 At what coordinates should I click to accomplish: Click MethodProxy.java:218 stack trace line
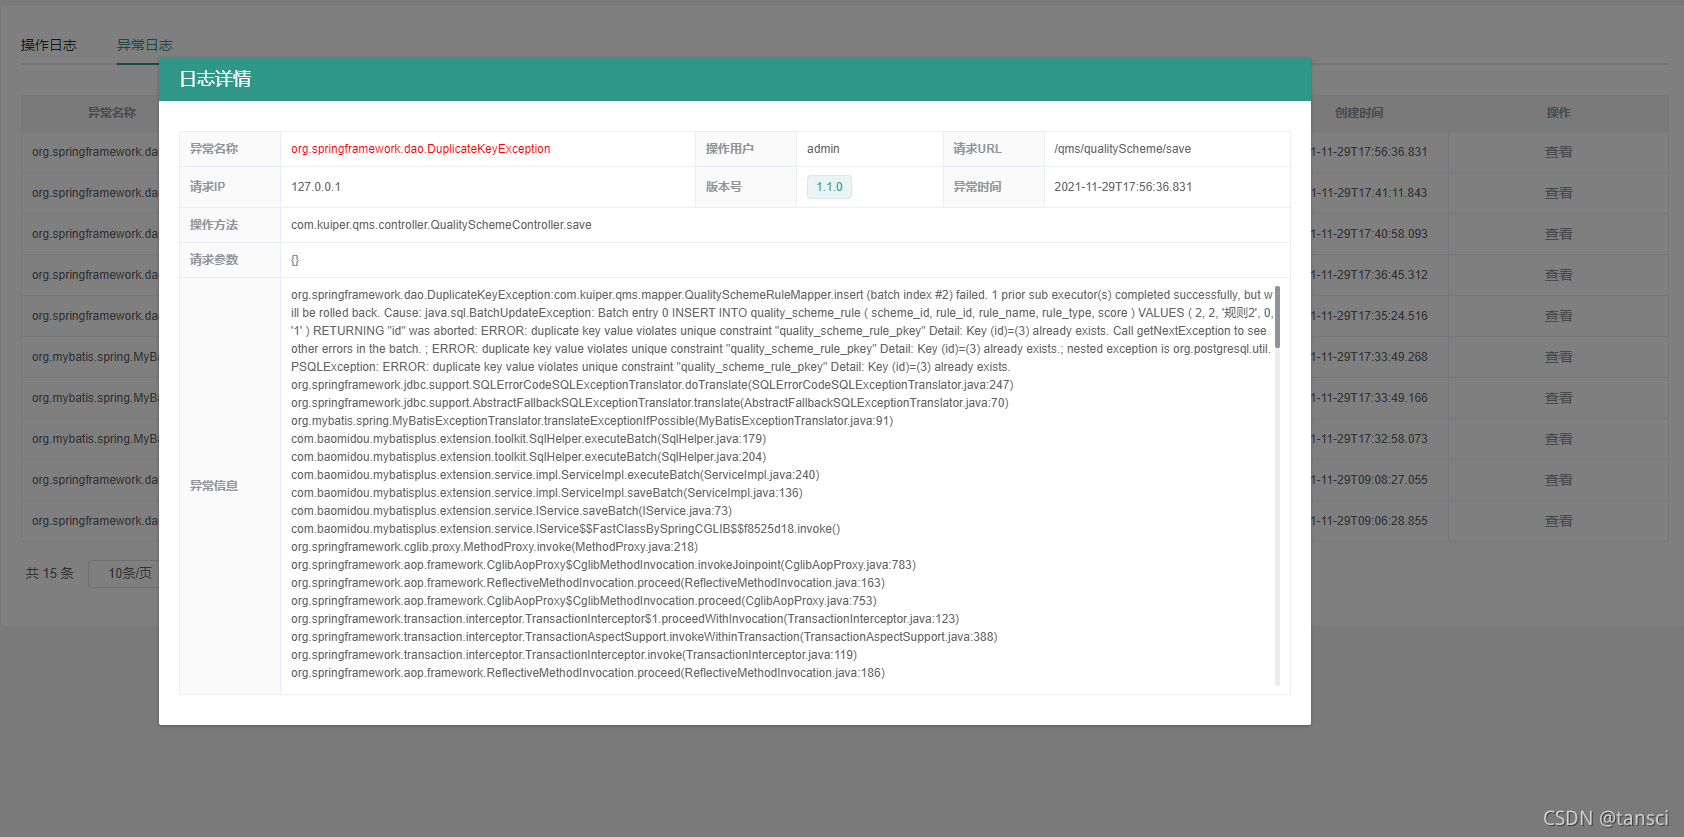pyautogui.click(x=494, y=547)
